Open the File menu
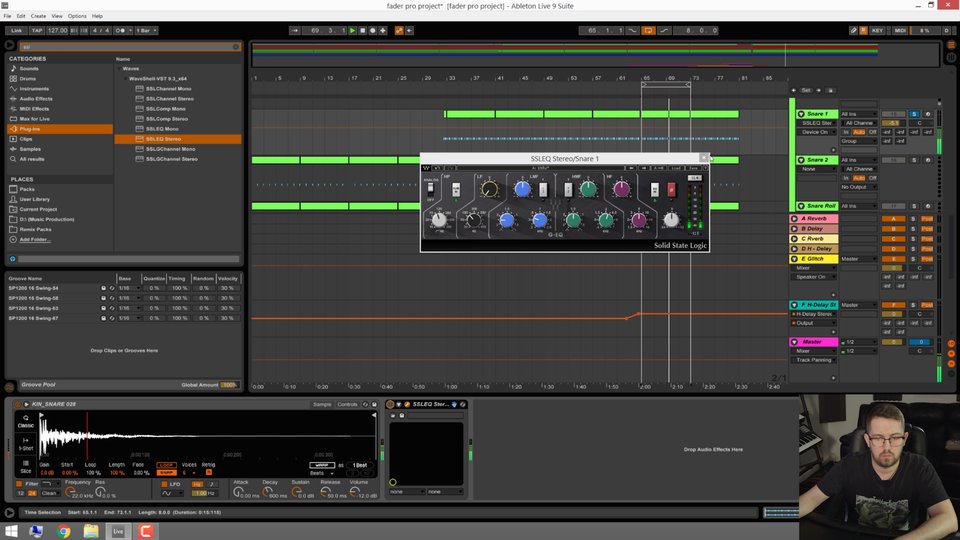The width and height of the screenshot is (960, 540). (x=7, y=16)
